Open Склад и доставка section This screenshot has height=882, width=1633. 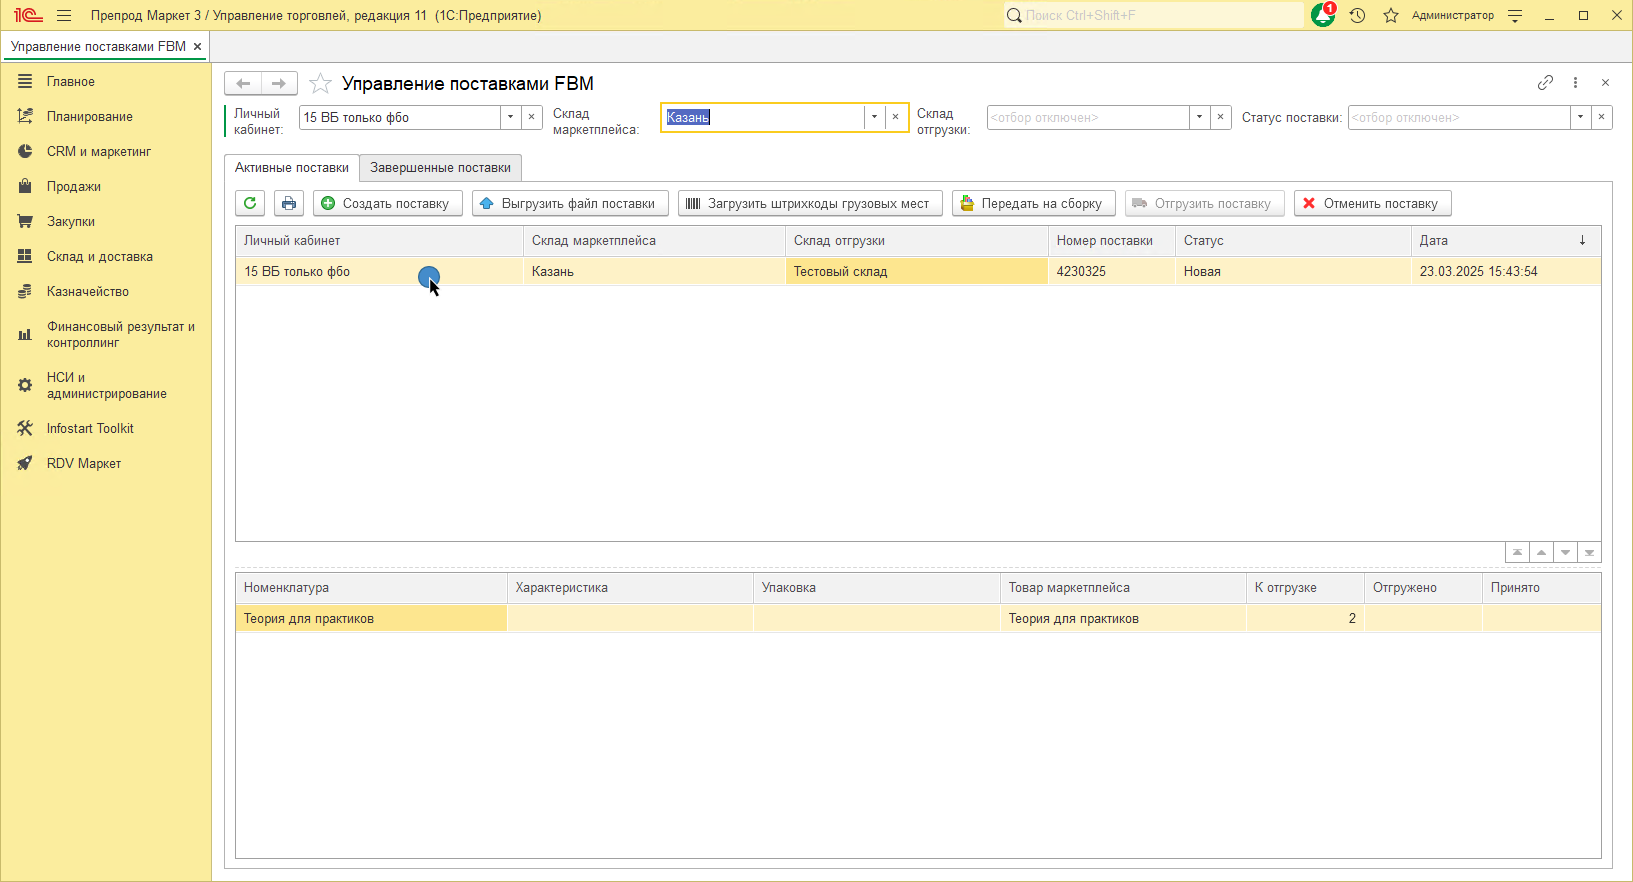tap(106, 256)
